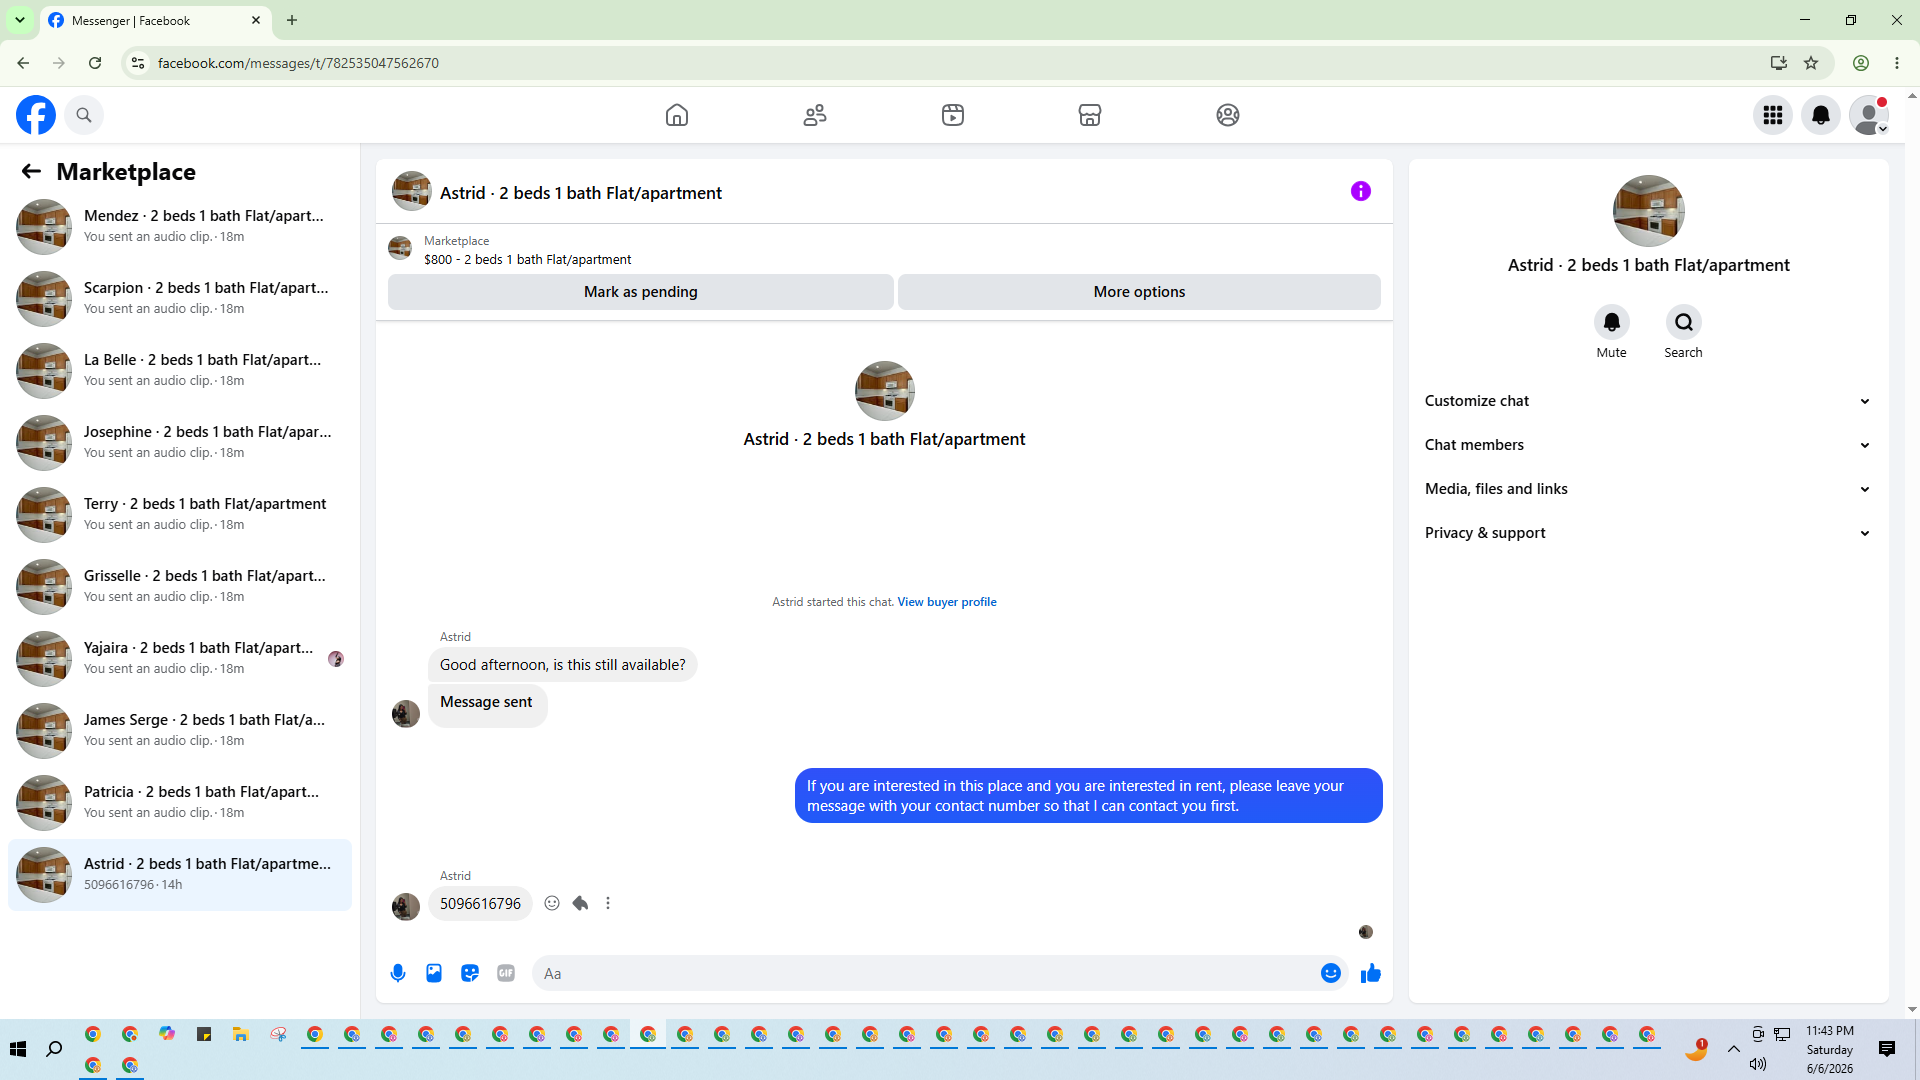Open the Facebook logo home link
This screenshot has width=1920, height=1080.
coord(36,115)
